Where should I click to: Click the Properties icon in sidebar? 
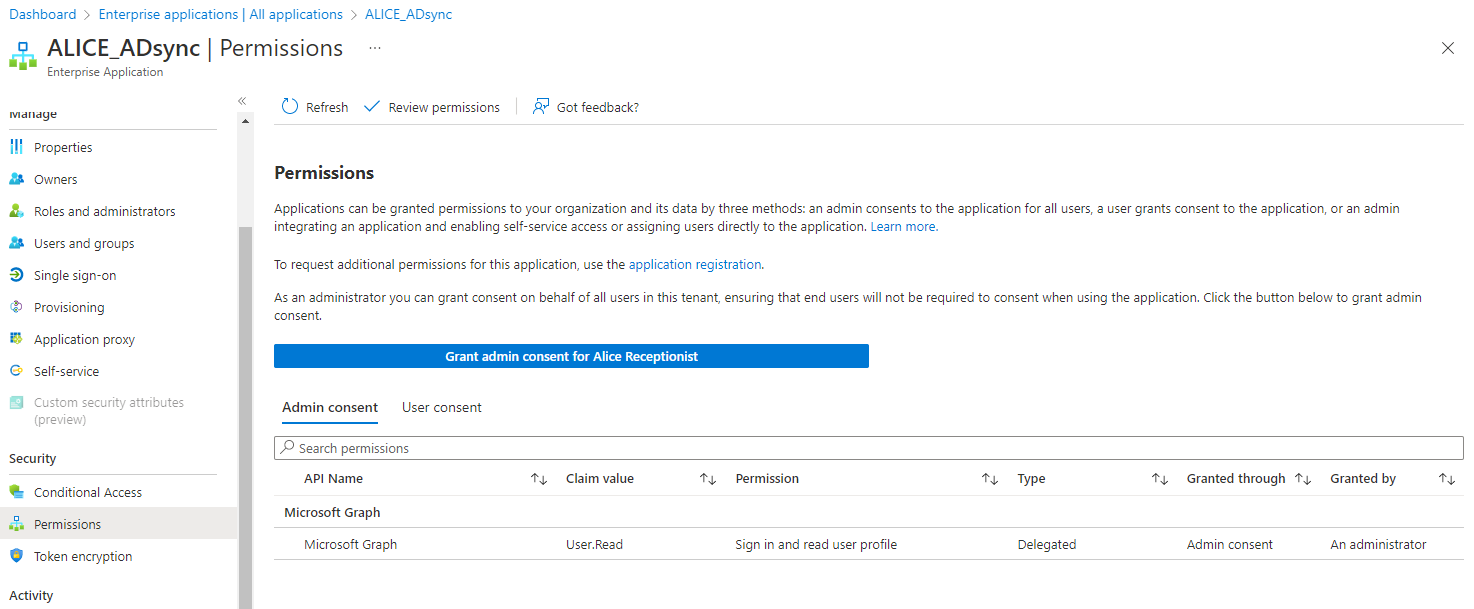16,147
